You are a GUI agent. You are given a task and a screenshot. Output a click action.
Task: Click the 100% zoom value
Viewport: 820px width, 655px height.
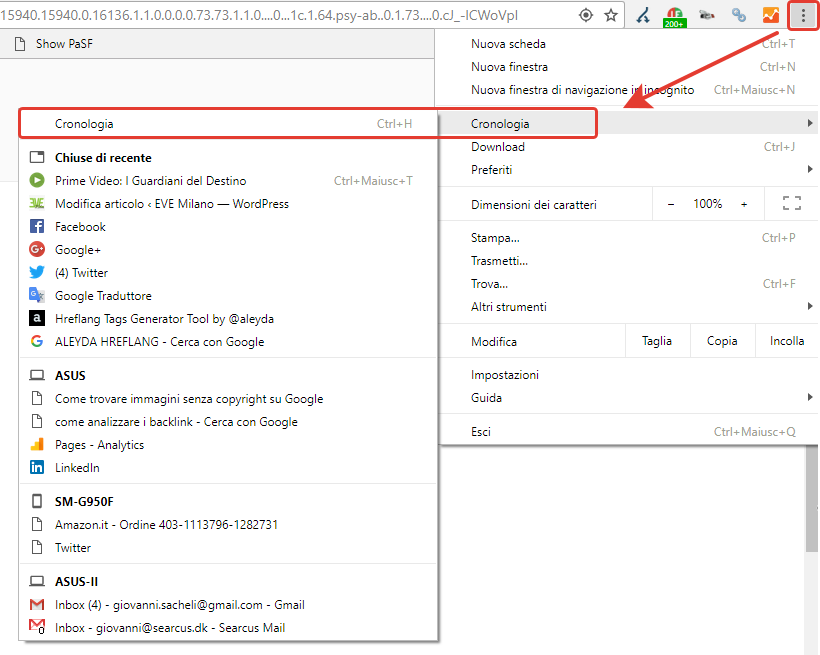pos(708,204)
